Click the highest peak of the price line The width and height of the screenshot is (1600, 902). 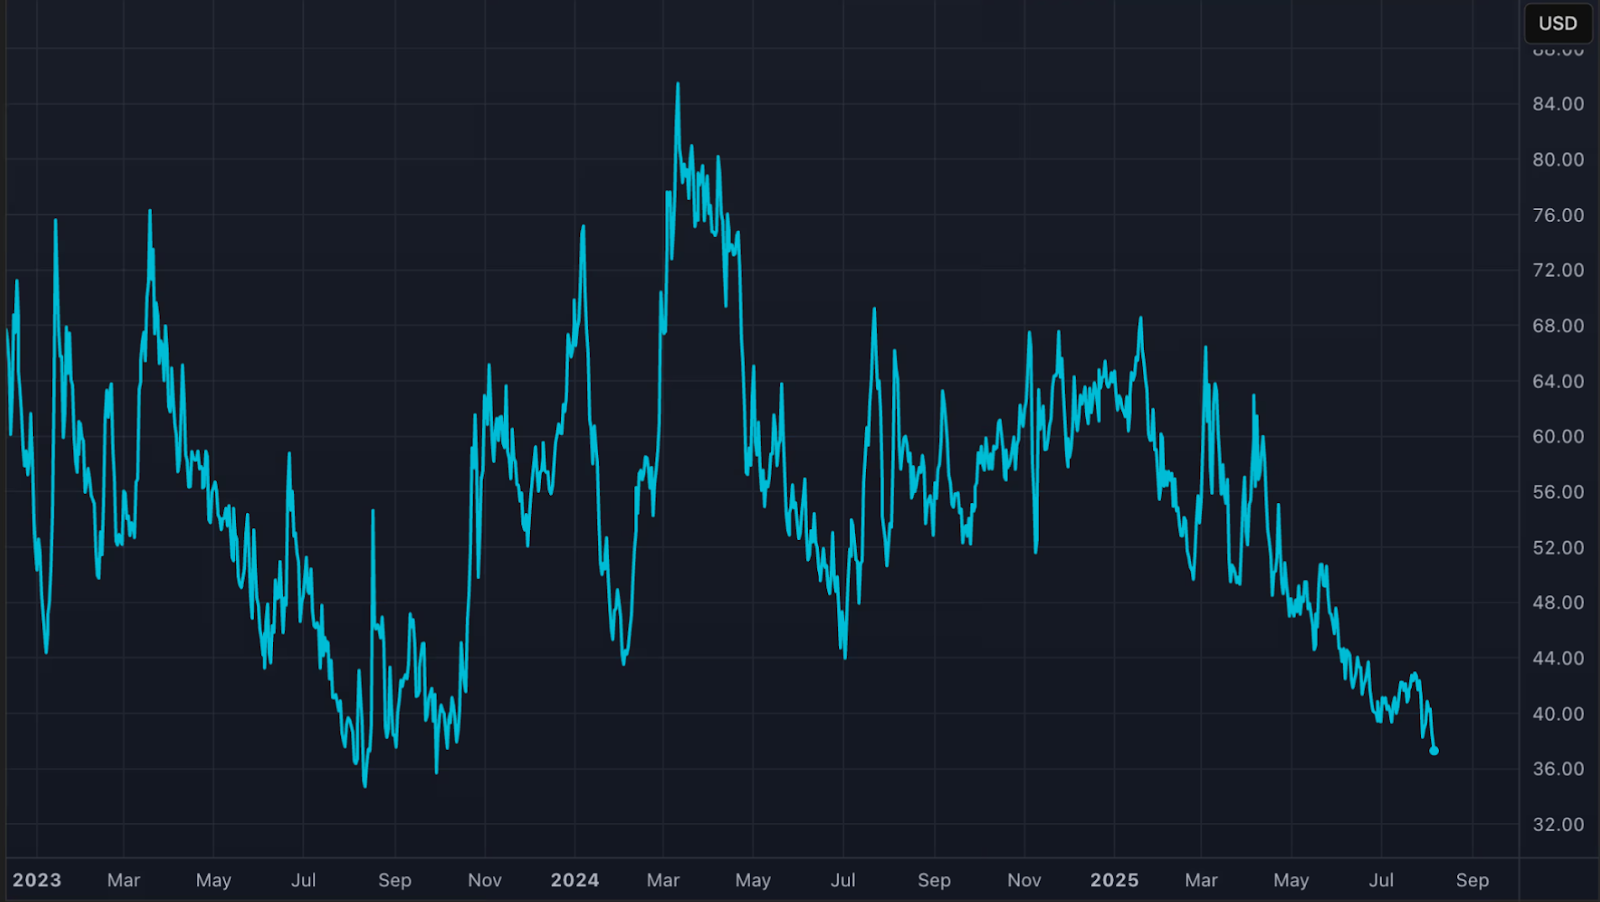678,85
